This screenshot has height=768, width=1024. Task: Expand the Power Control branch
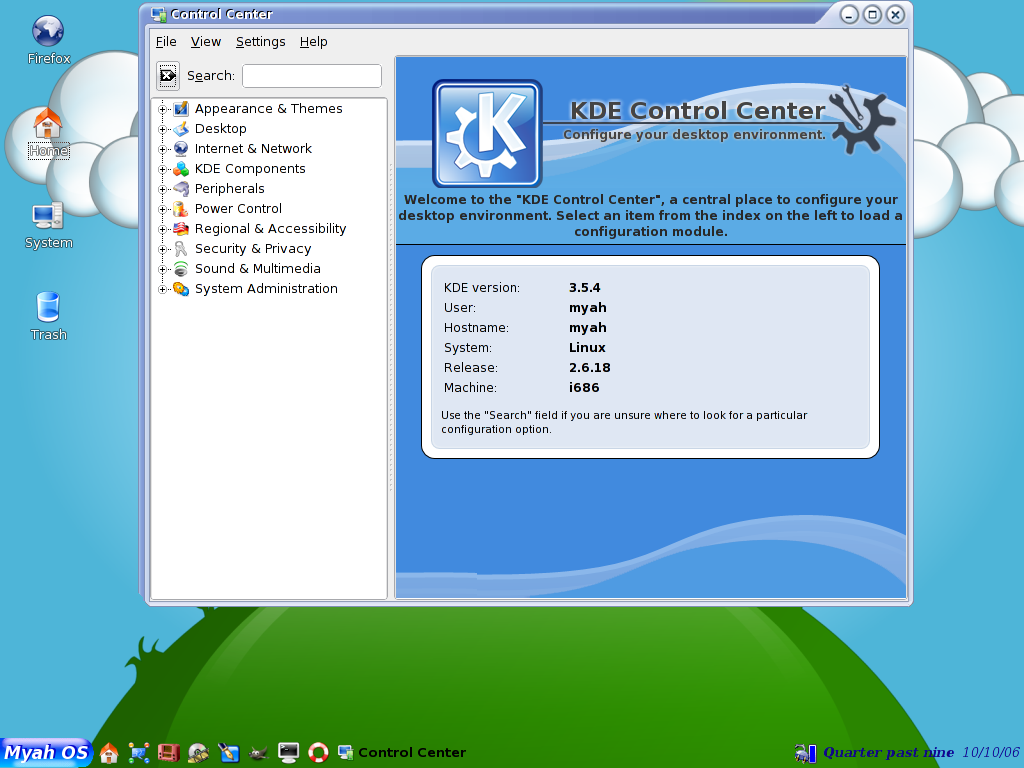click(163, 210)
